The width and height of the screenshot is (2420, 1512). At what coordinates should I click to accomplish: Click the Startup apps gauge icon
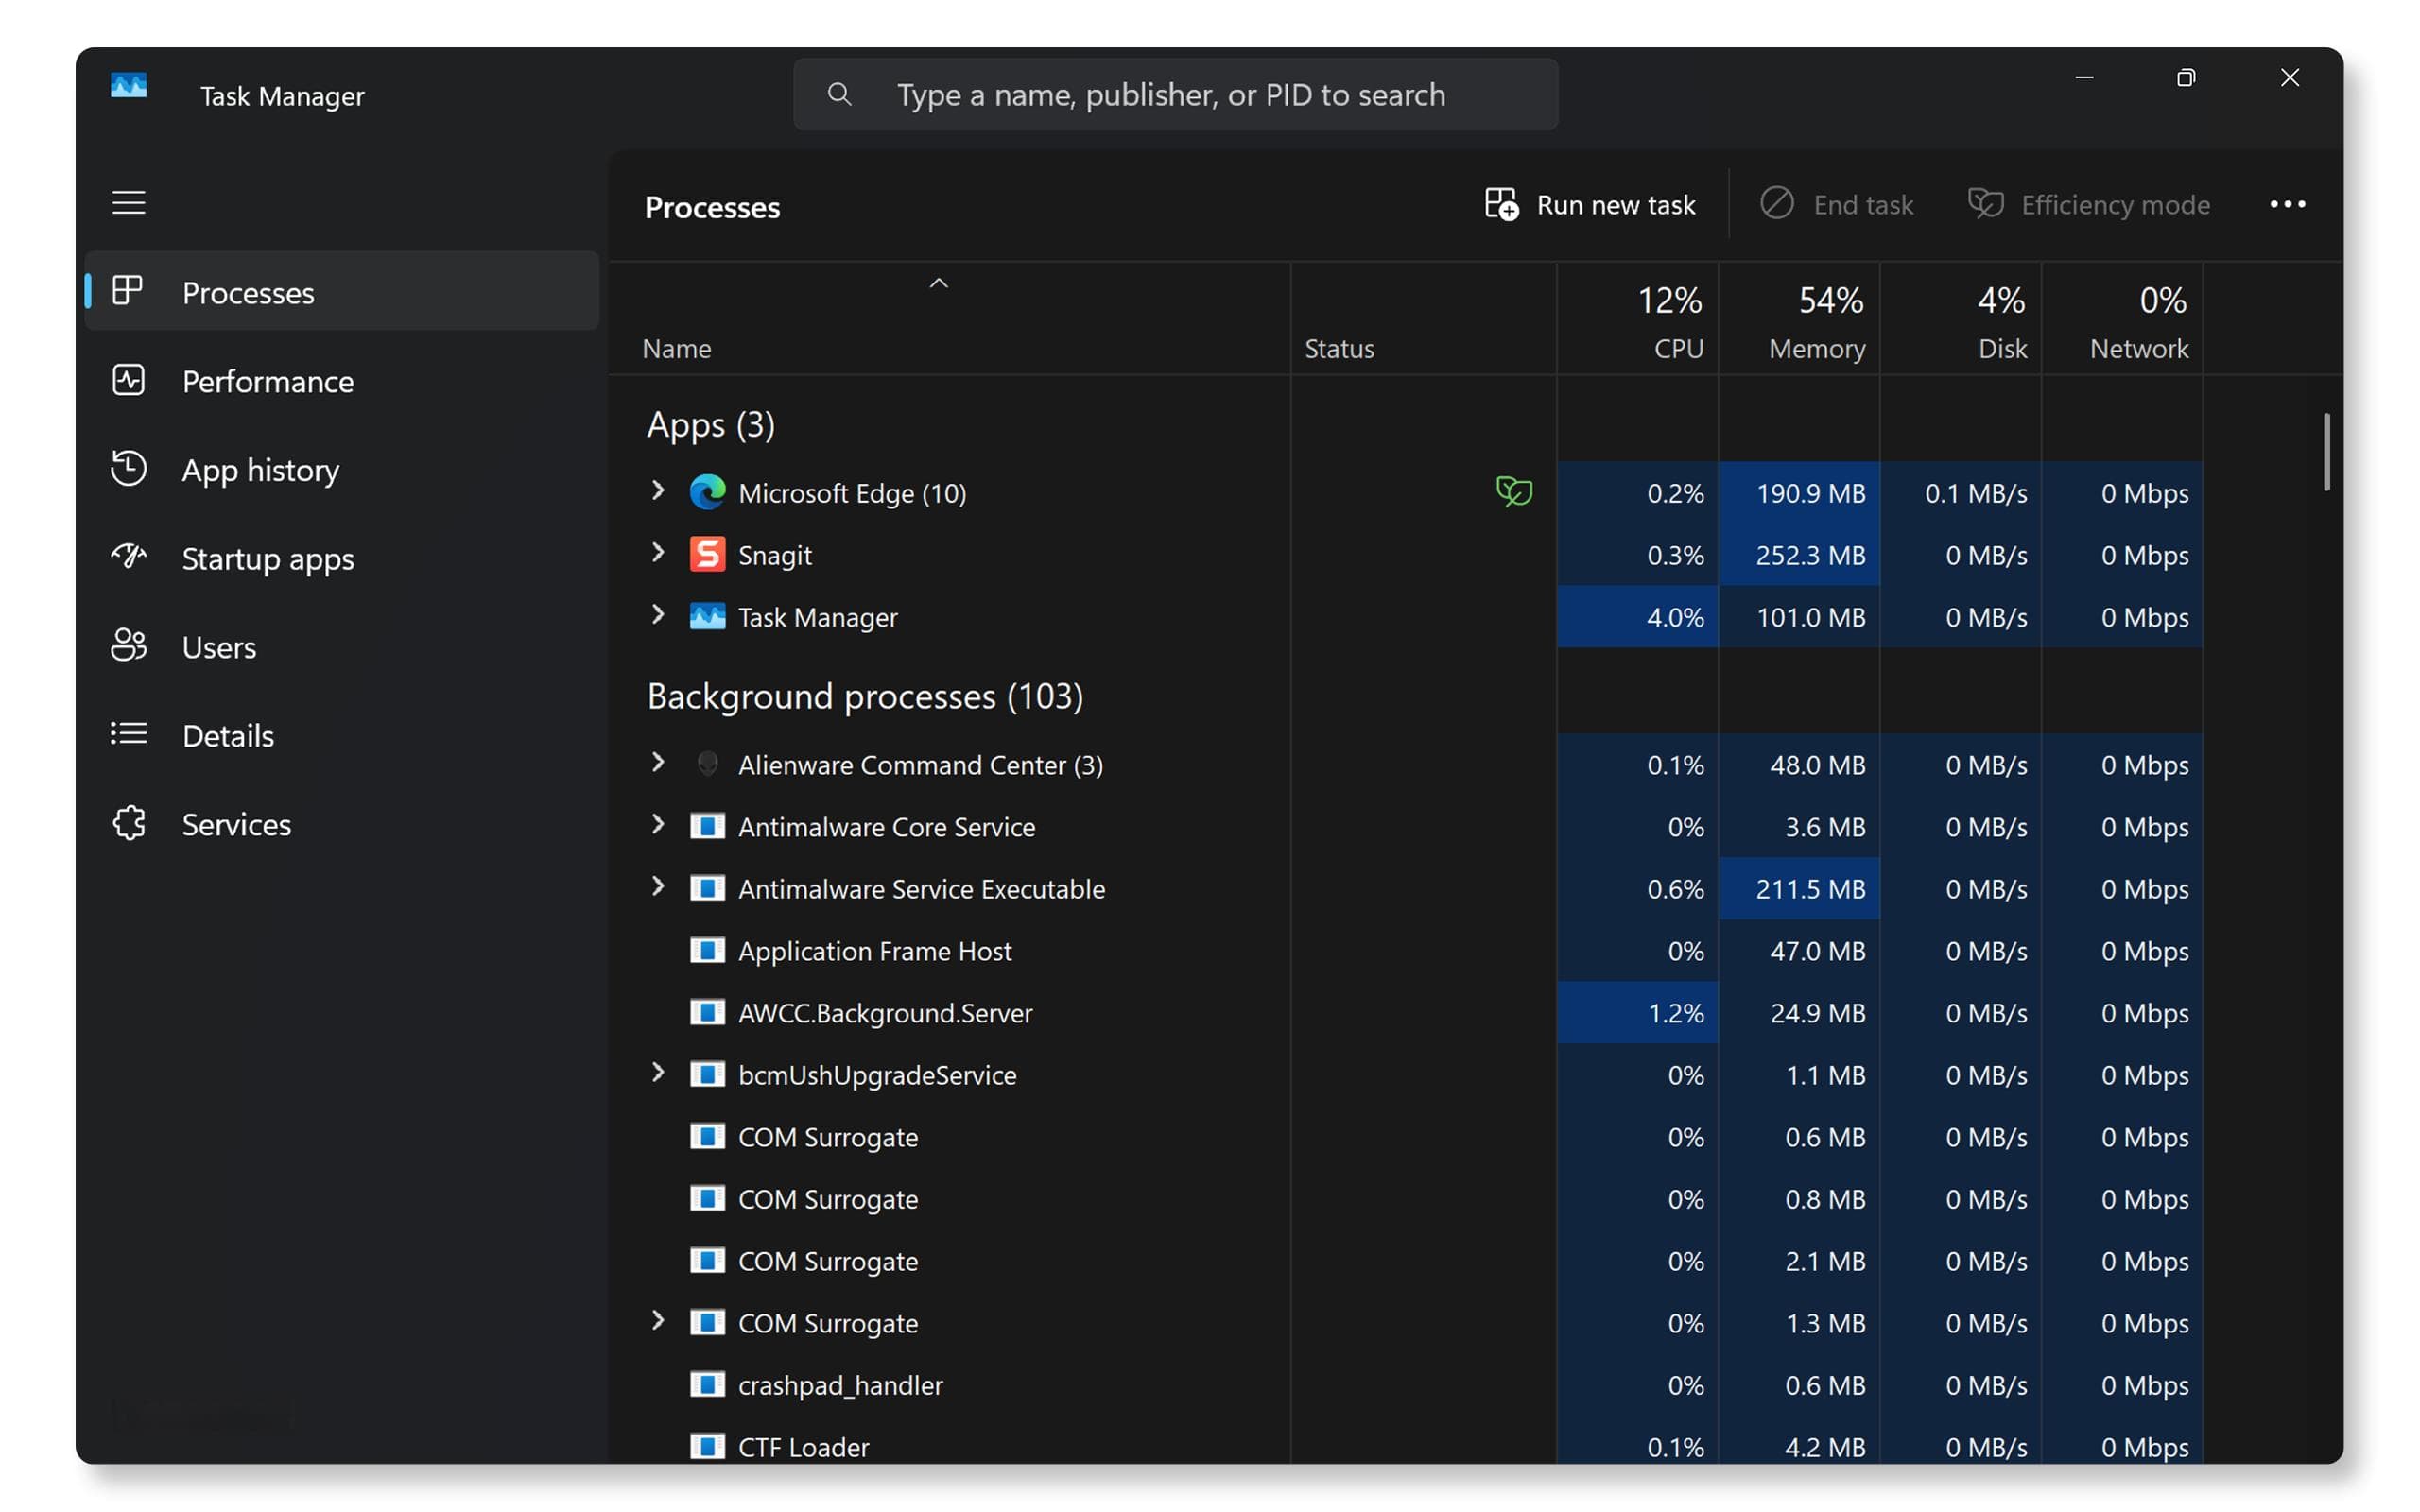[x=128, y=557]
